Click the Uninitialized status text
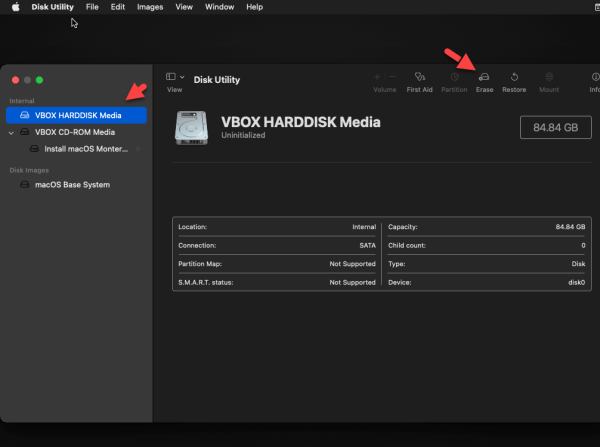The height and width of the screenshot is (447, 600). 243,135
